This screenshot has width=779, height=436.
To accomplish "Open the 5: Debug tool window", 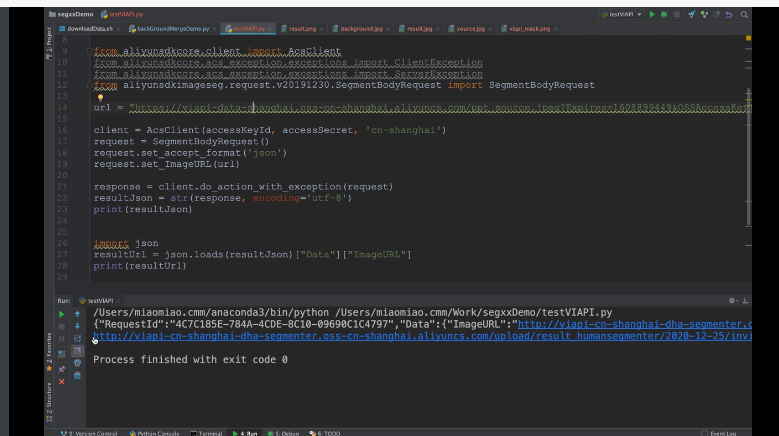I will 283,433.
